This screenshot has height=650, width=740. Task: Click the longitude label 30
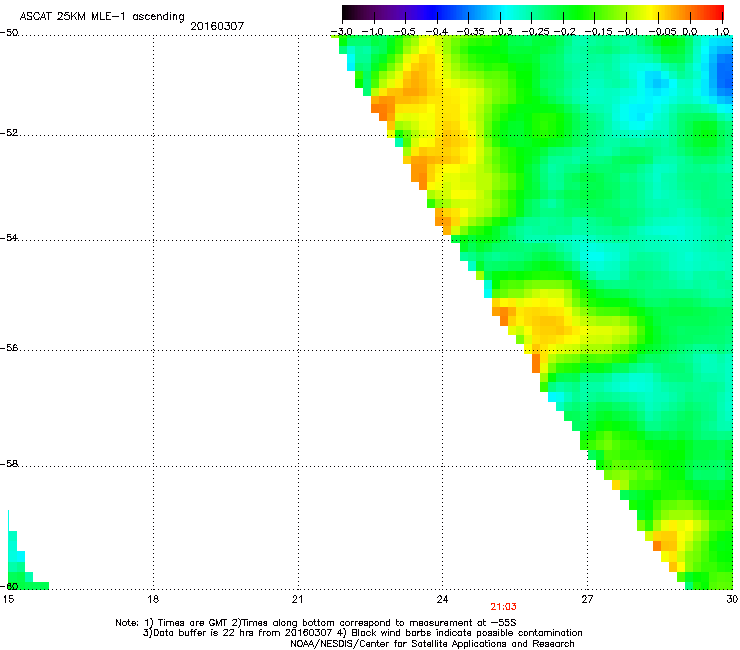(x=732, y=599)
